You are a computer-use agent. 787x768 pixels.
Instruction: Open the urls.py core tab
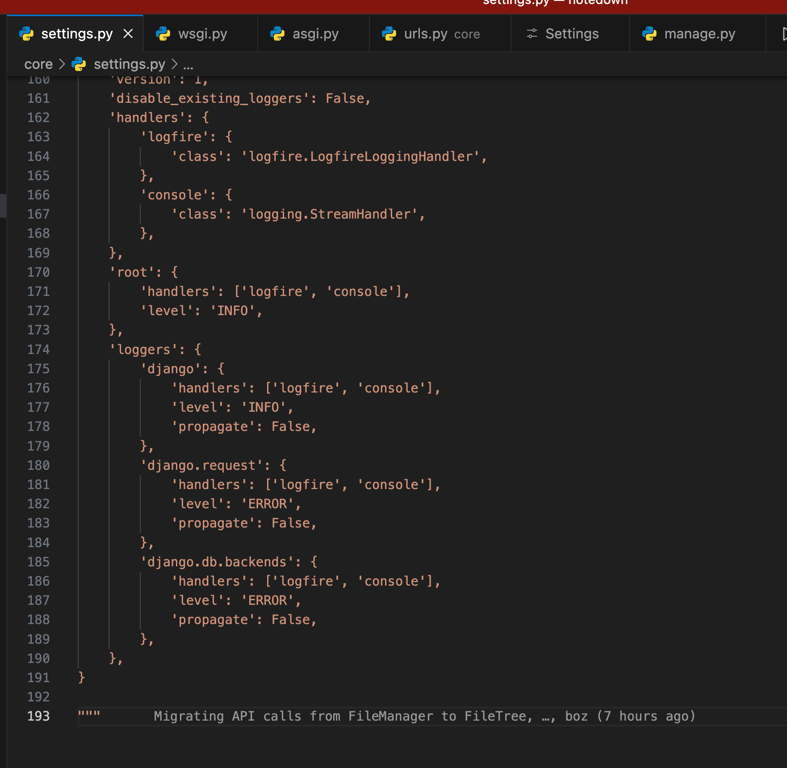click(x=440, y=34)
